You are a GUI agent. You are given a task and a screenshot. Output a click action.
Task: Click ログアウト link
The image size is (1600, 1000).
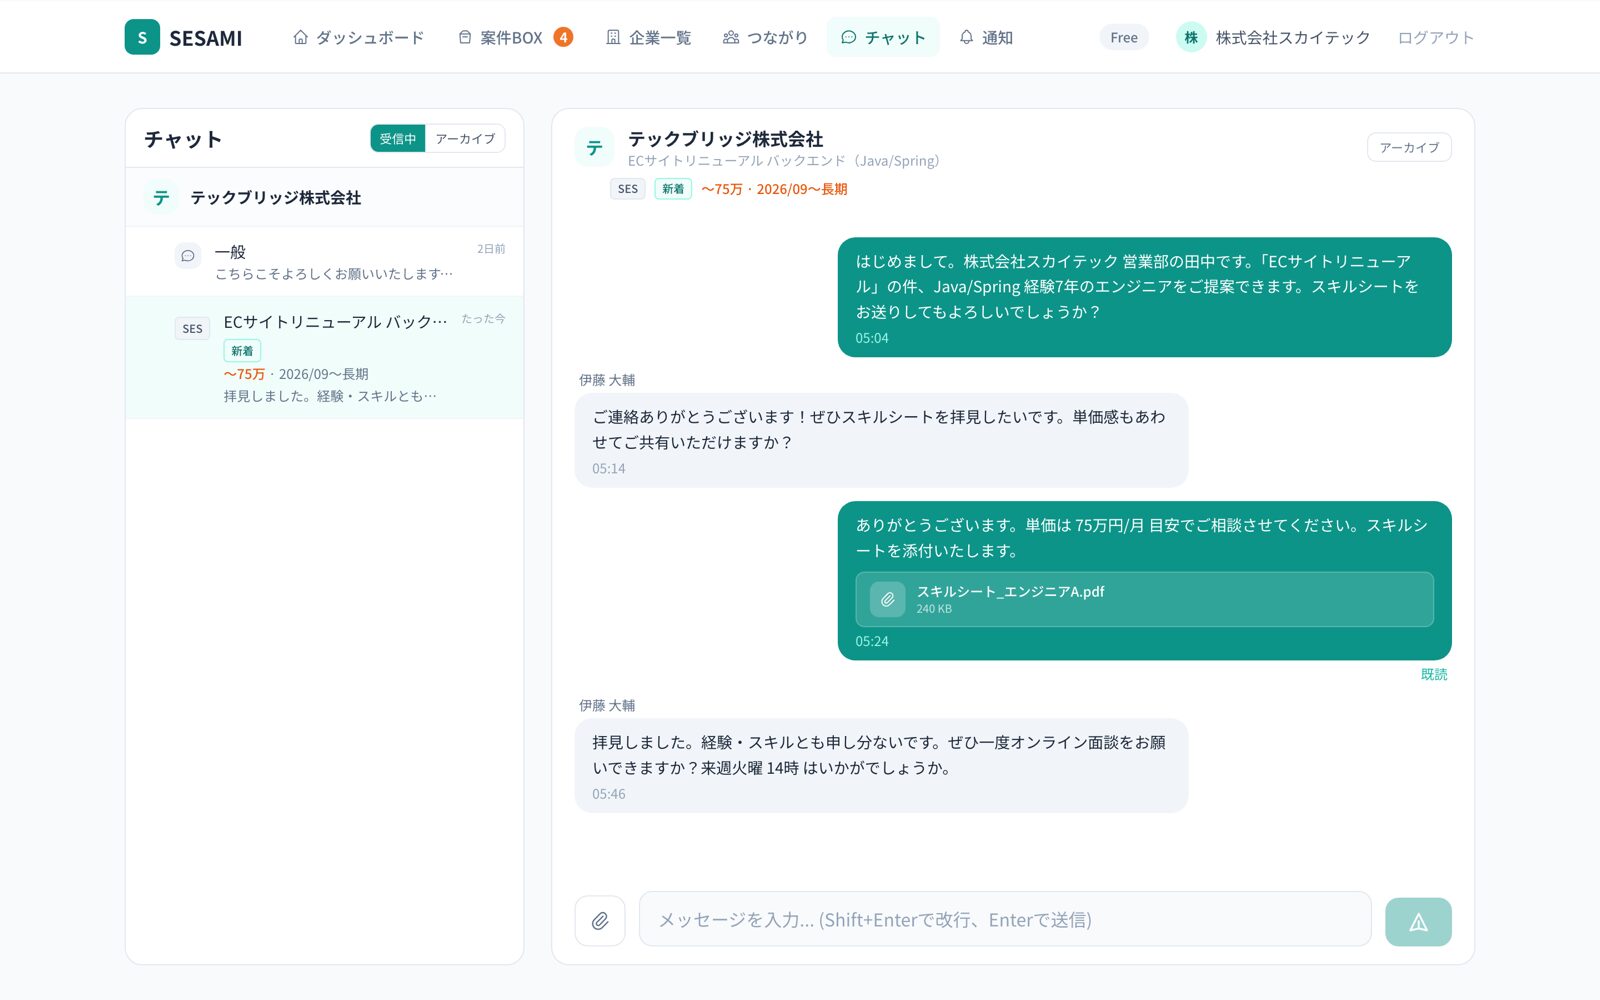pos(1436,37)
